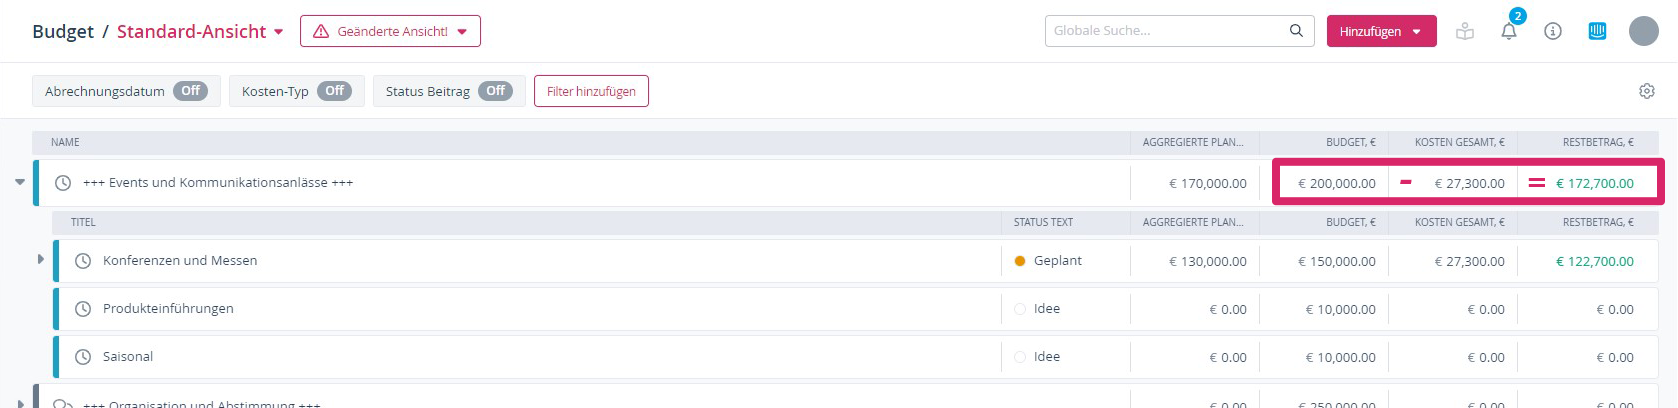Click the user avatar circle

click(1643, 31)
